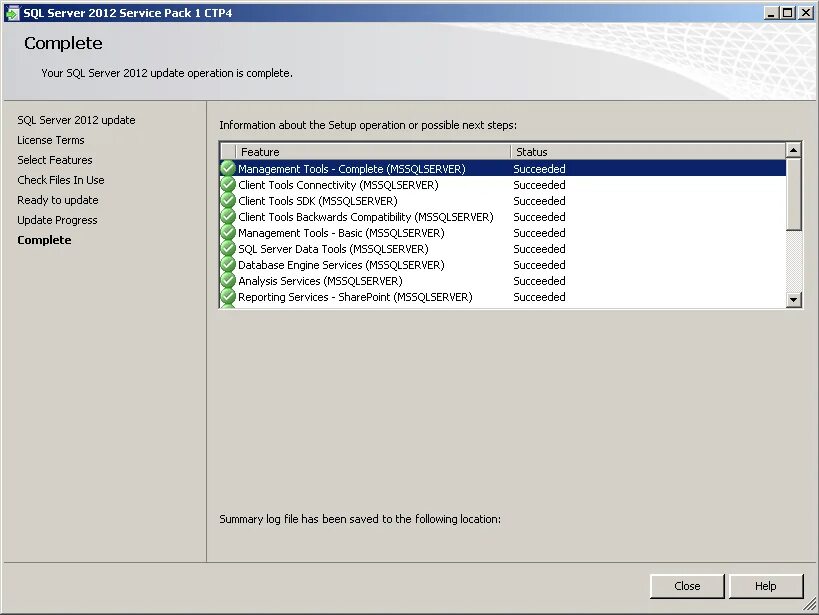The image size is (819, 615).
Task: Click Succeeded status for Database Engine Services
Action: (539, 265)
